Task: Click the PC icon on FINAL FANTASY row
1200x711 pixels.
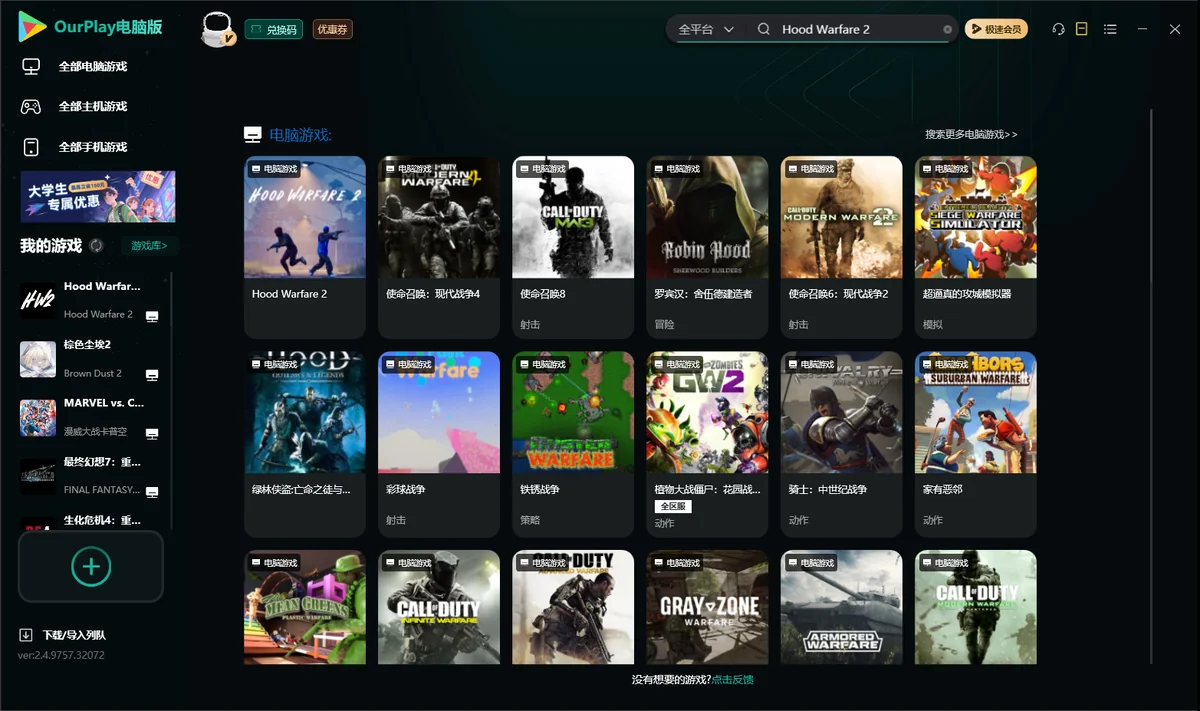Action: (x=152, y=492)
